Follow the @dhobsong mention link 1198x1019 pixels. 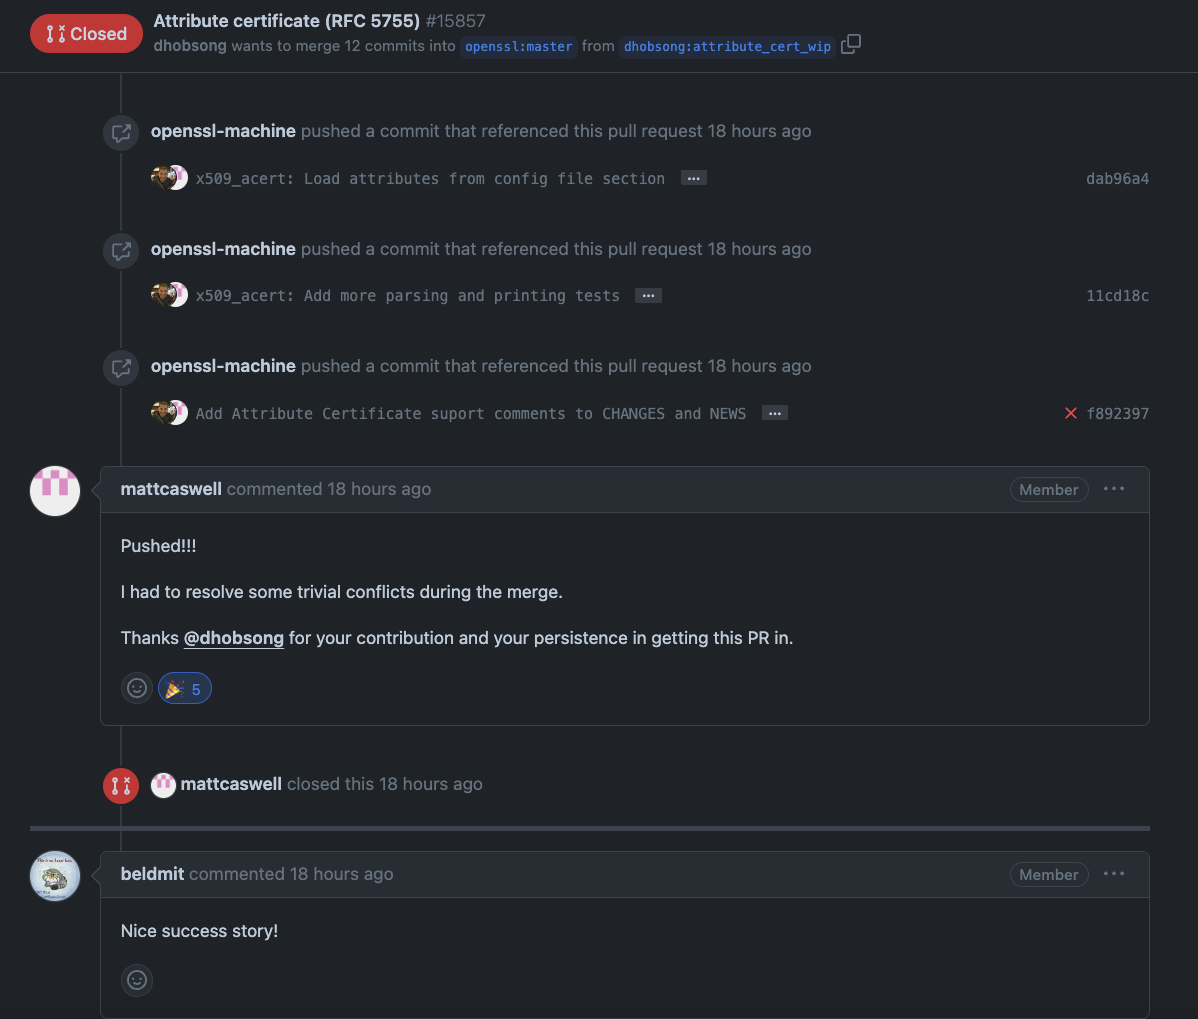(x=234, y=638)
